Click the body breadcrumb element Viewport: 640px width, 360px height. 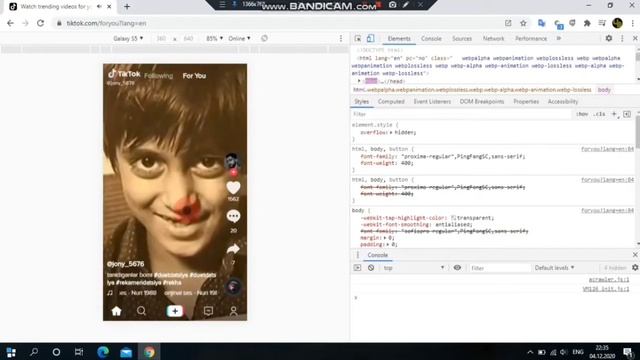[x=604, y=90]
